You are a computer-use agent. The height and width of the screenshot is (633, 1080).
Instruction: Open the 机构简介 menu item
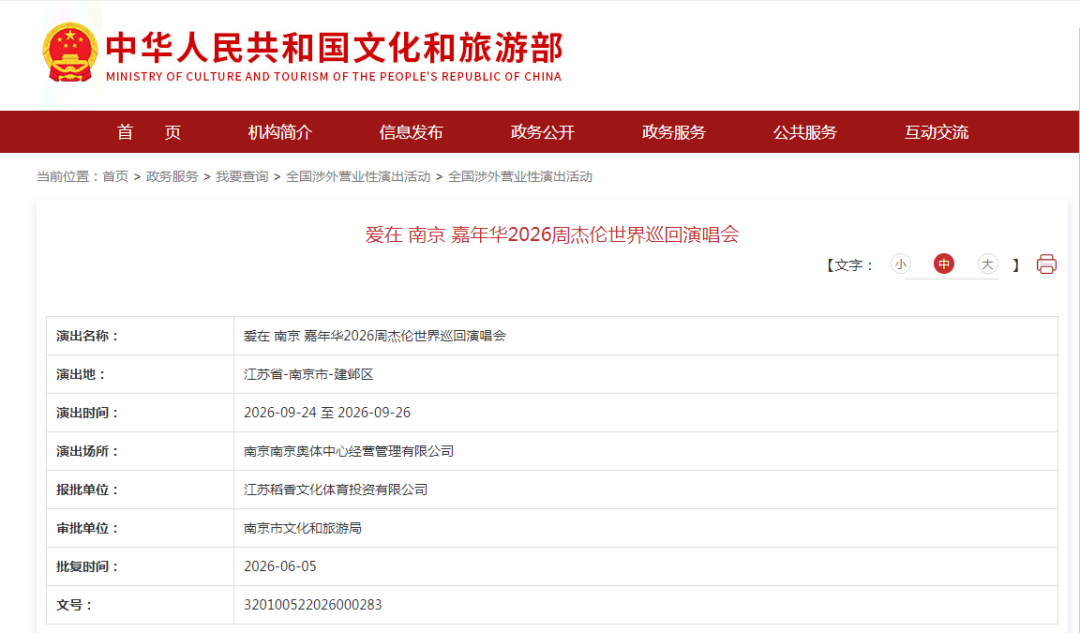click(x=280, y=132)
